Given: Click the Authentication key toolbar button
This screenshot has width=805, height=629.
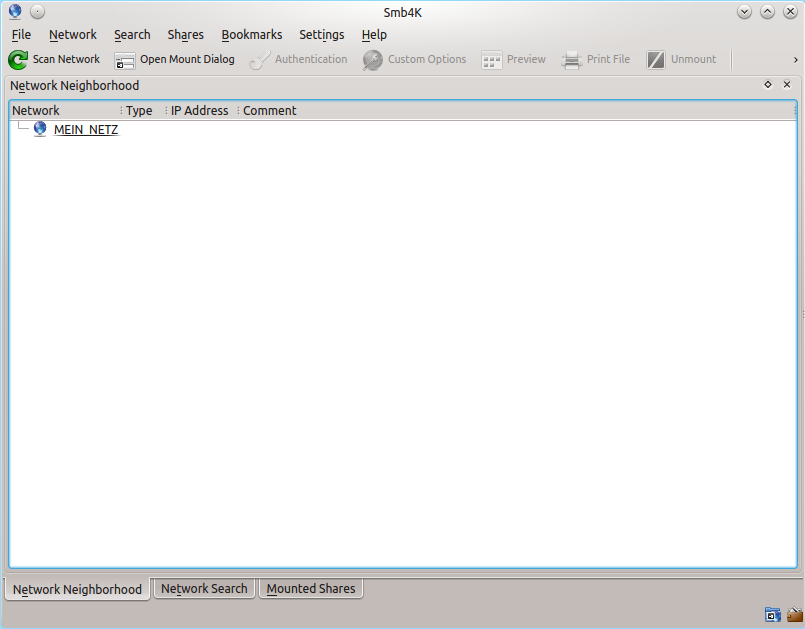Looking at the screenshot, I should pyautogui.click(x=298, y=60).
